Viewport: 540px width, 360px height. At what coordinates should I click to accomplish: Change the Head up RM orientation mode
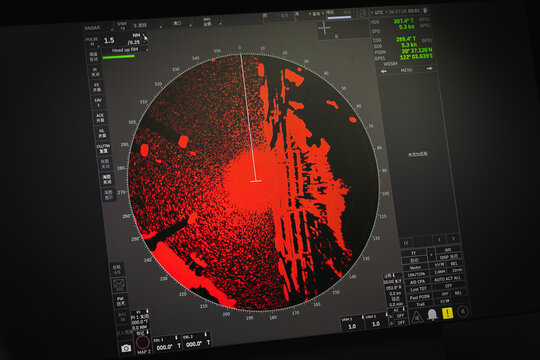click(125, 50)
